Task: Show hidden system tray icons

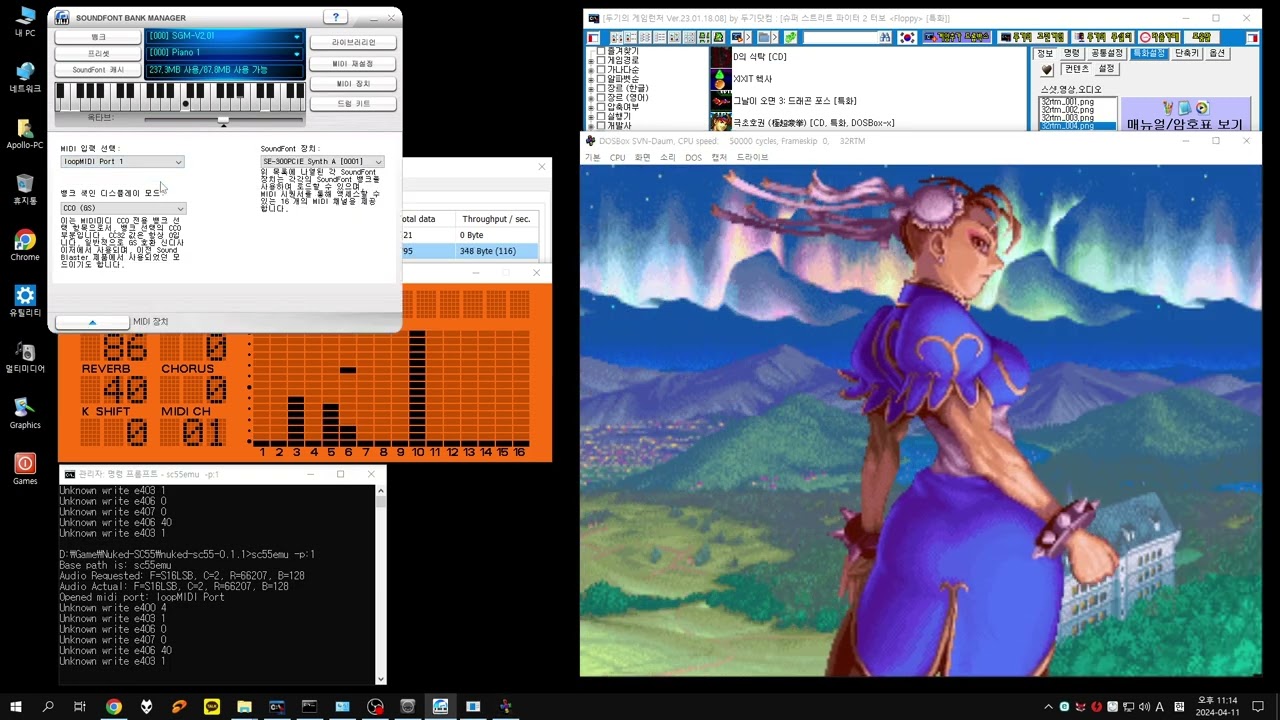Action: pos(1048,707)
